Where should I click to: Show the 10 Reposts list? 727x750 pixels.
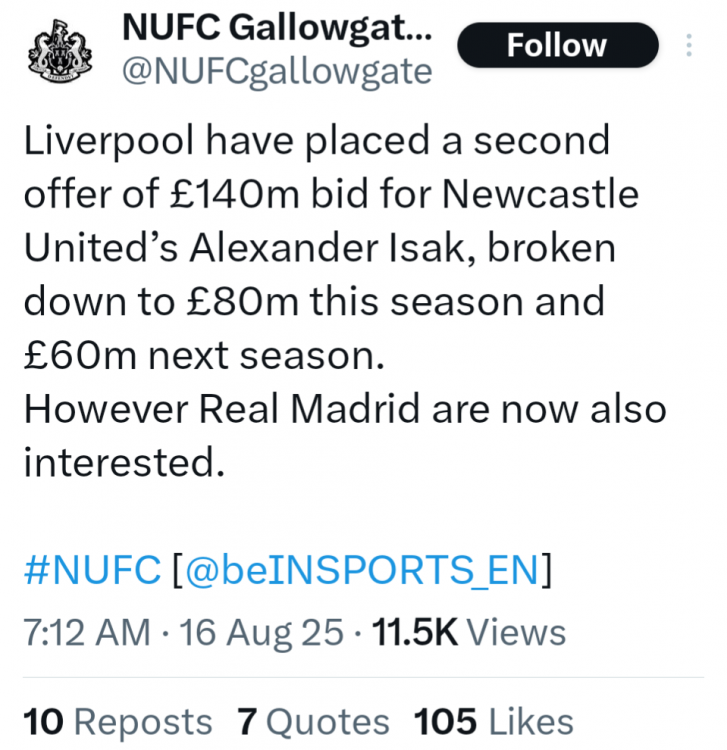click(x=117, y=721)
